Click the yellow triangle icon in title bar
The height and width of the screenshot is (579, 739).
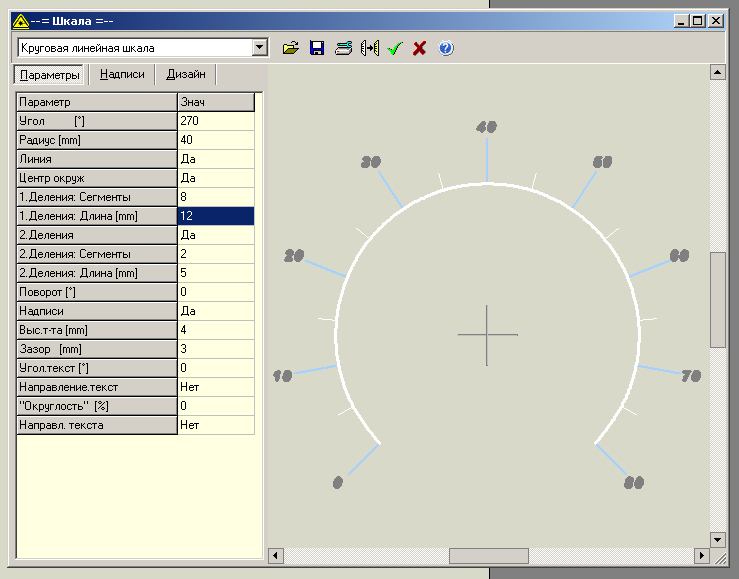coord(21,20)
